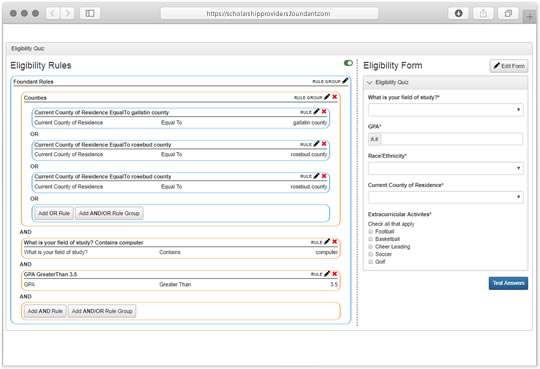540x369 pixels.
Task: Click the 'gallatin county' rule value
Action: (310, 123)
